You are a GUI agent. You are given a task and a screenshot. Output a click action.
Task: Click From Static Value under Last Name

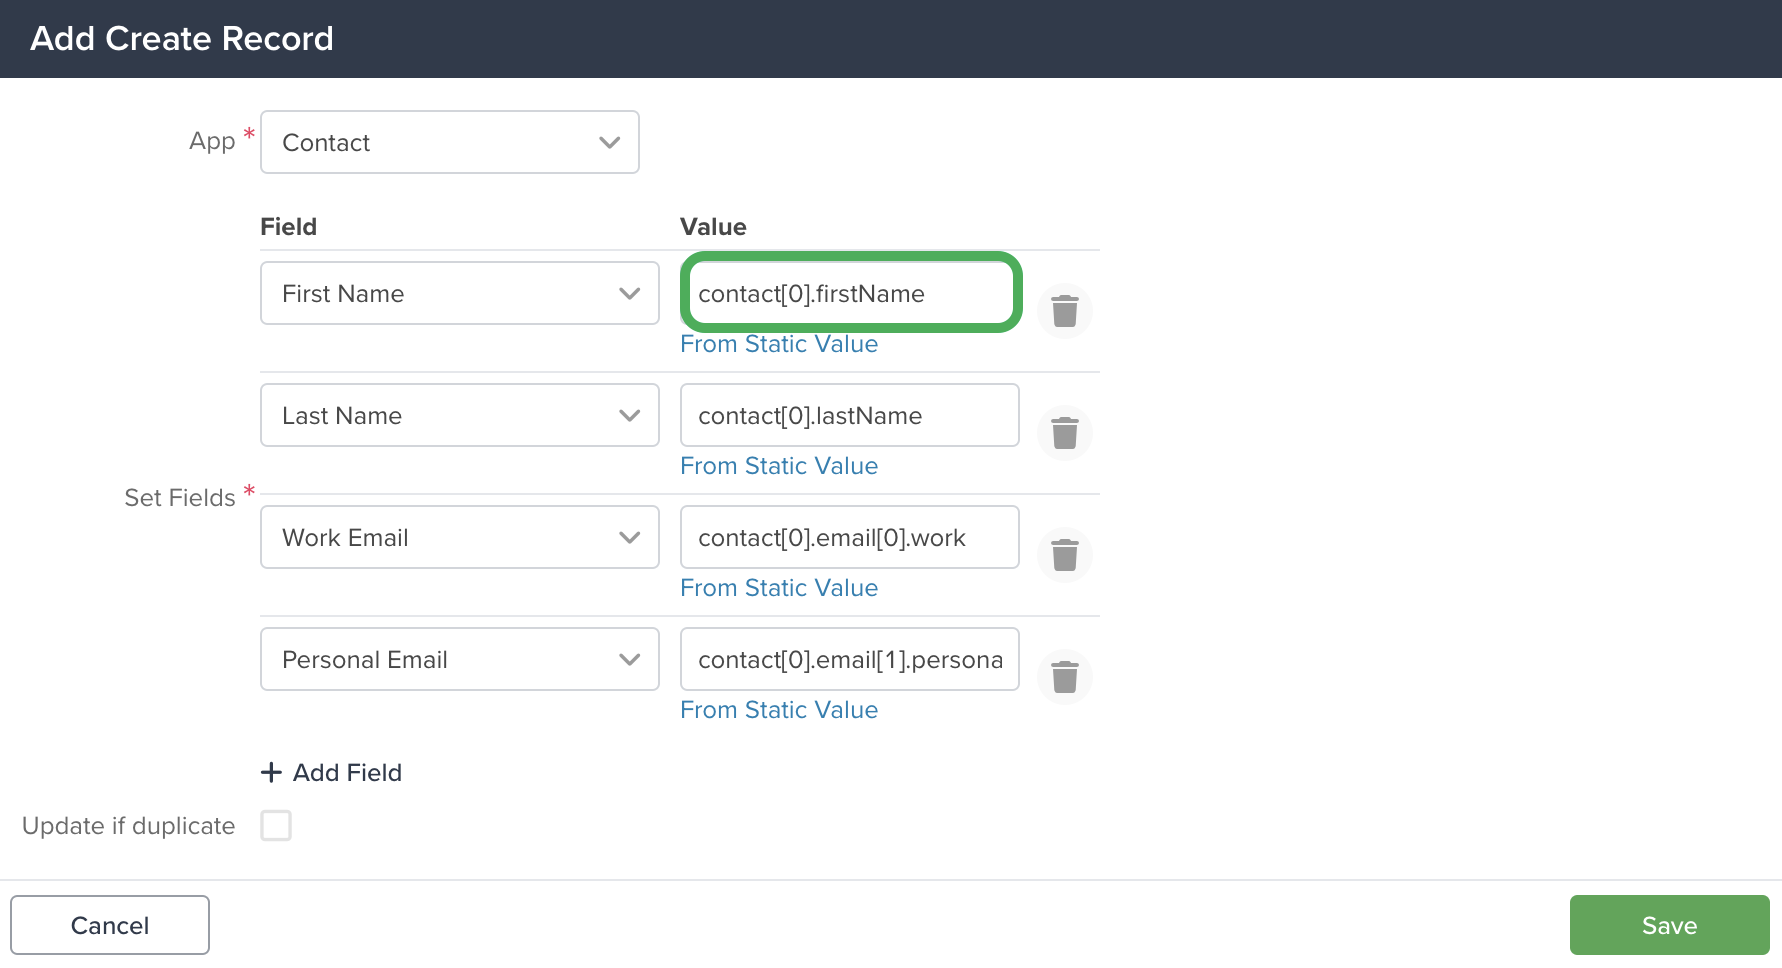(779, 466)
